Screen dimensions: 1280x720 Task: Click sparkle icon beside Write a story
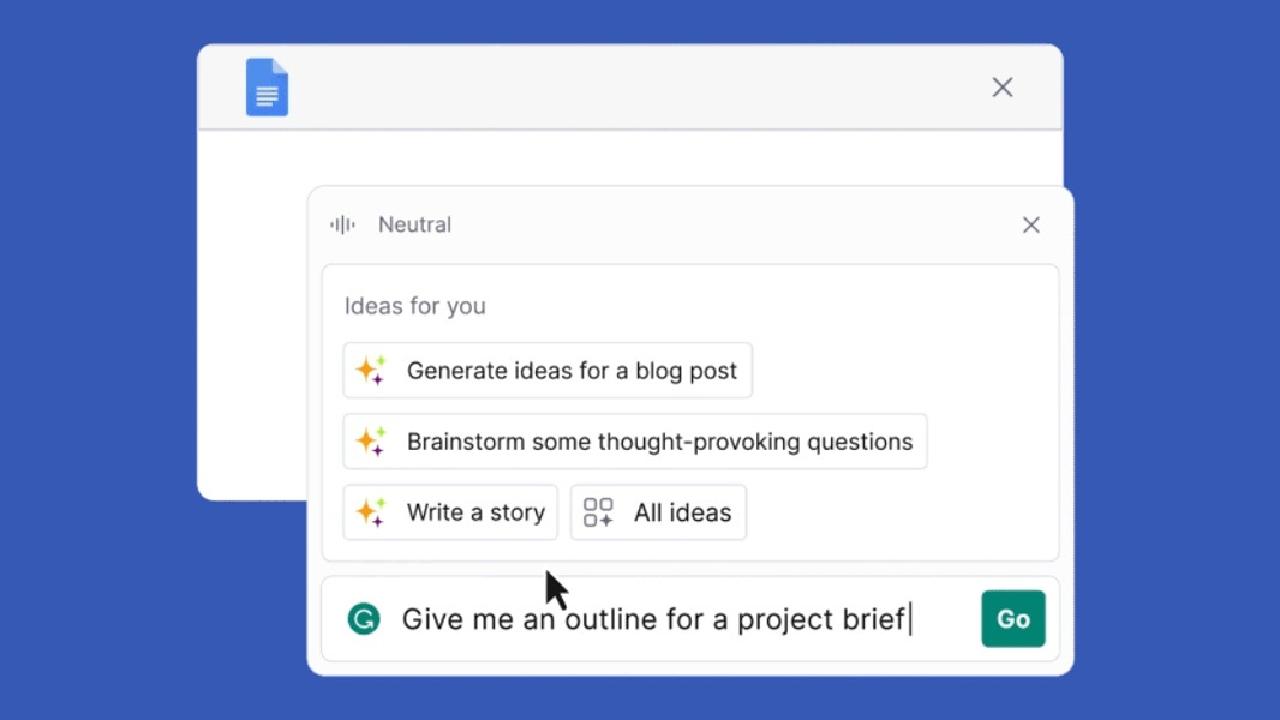[371, 513]
